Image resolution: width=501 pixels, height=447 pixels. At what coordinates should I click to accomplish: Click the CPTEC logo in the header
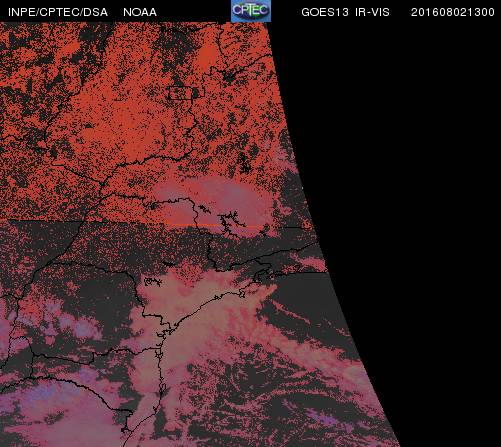pyautogui.click(x=251, y=11)
